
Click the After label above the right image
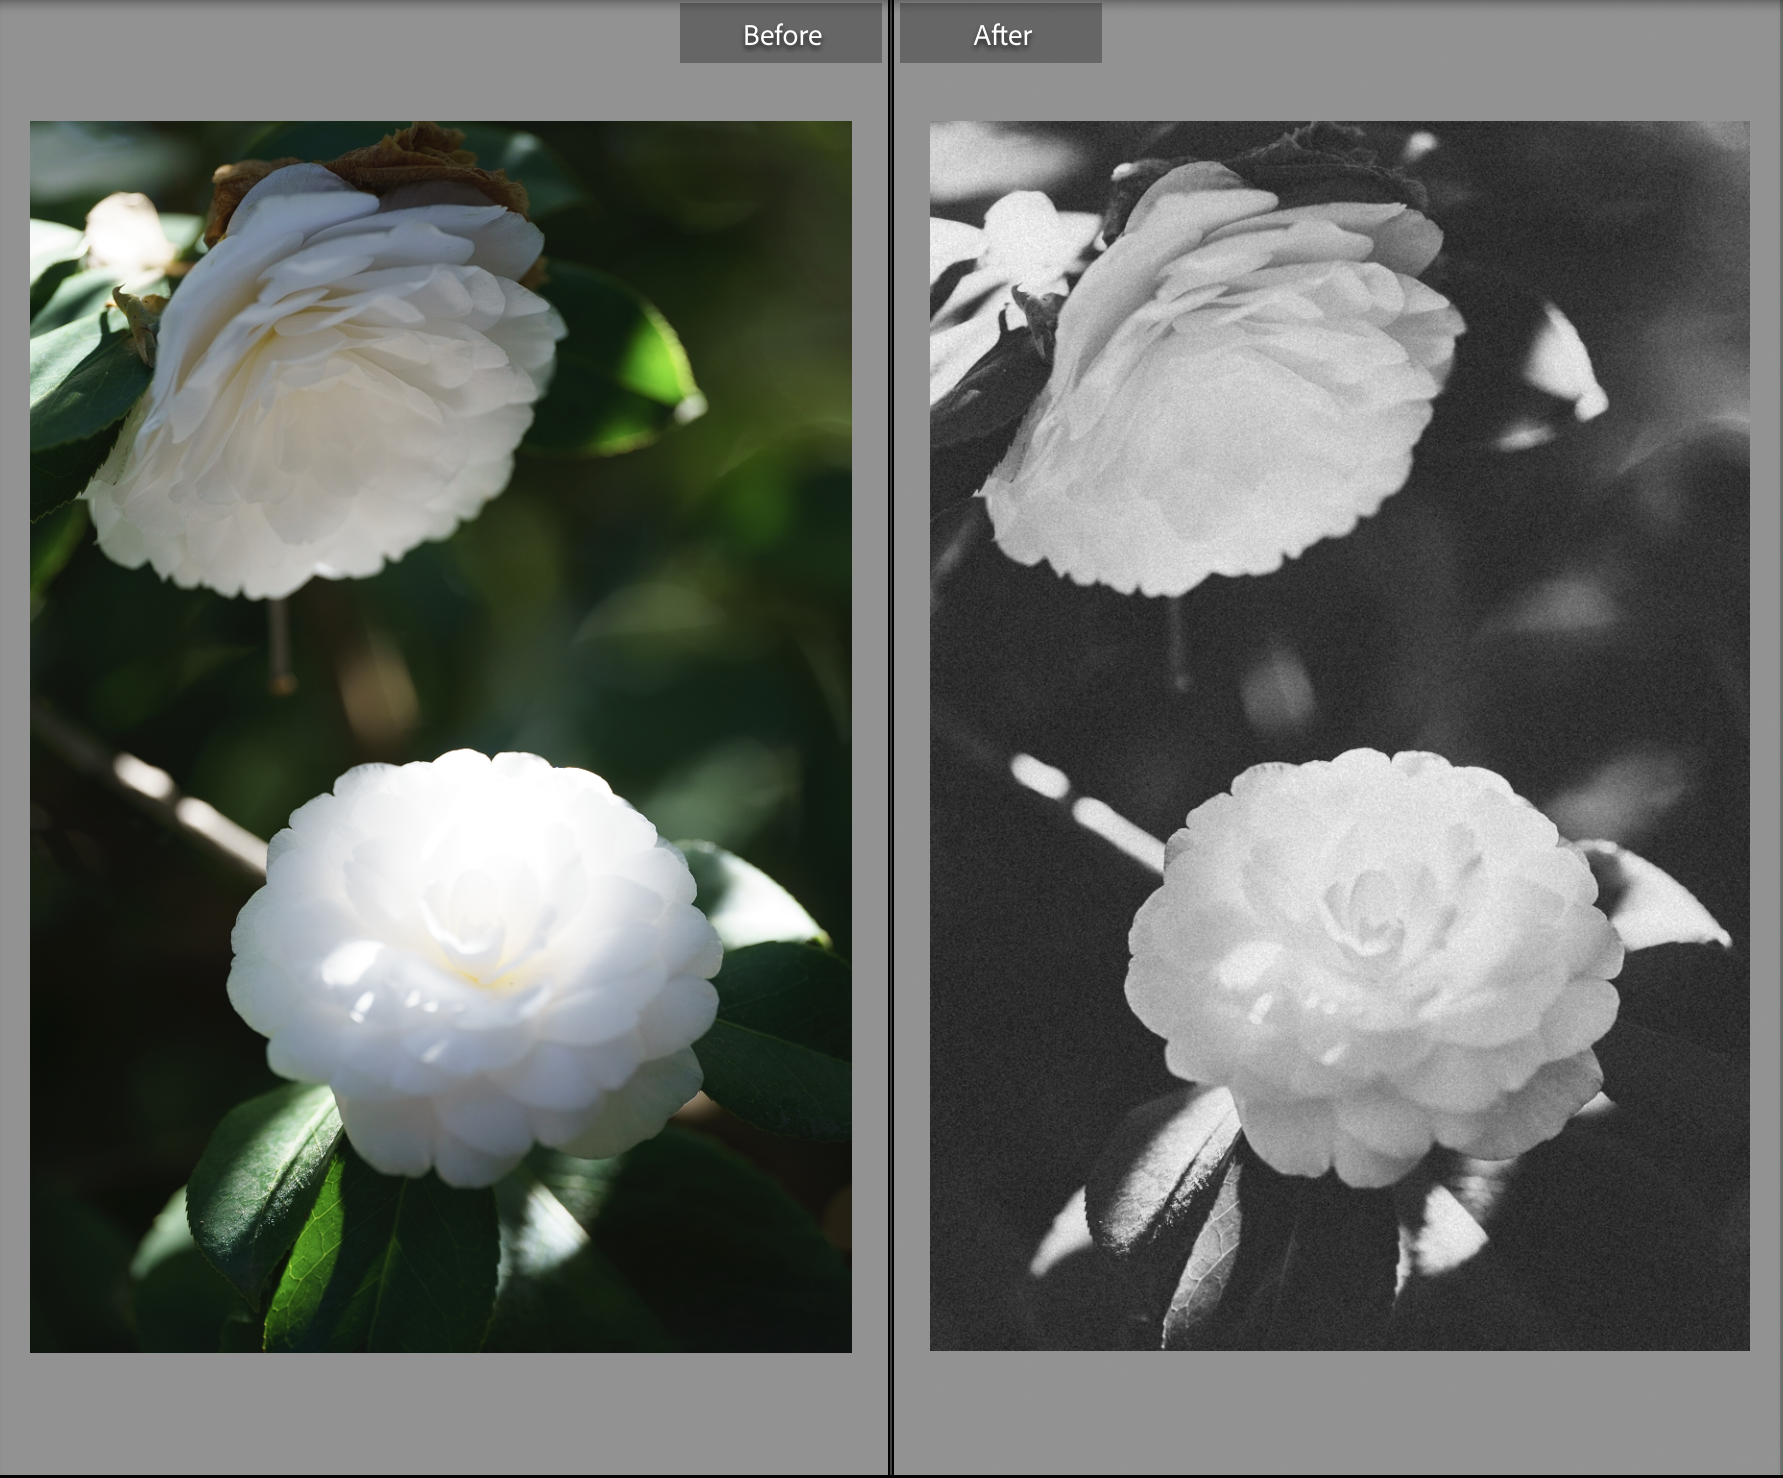(x=1002, y=36)
